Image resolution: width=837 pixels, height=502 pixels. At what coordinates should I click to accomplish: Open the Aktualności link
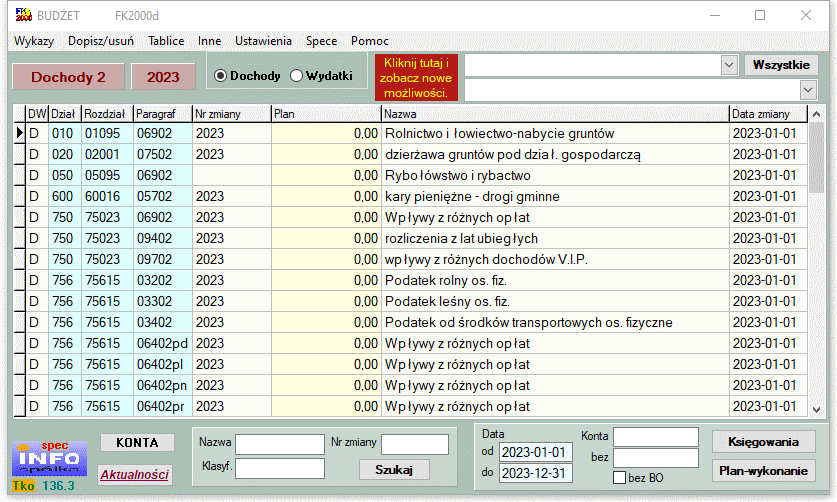135,474
